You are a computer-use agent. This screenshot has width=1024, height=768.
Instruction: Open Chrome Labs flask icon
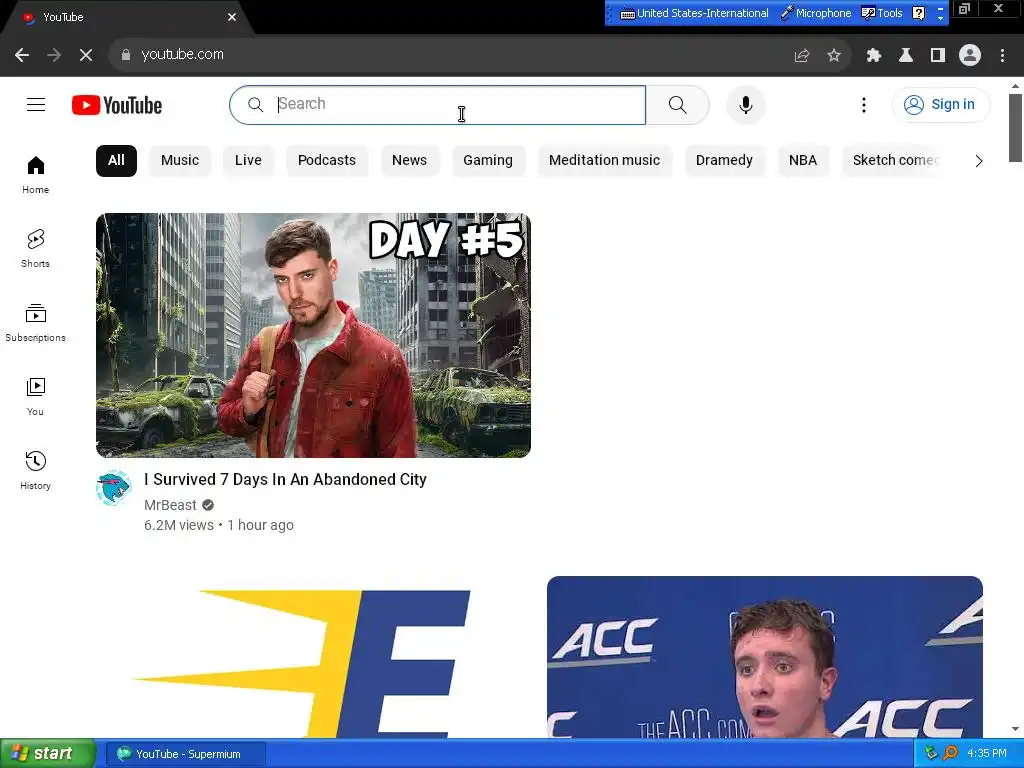pyautogui.click(x=906, y=56)
